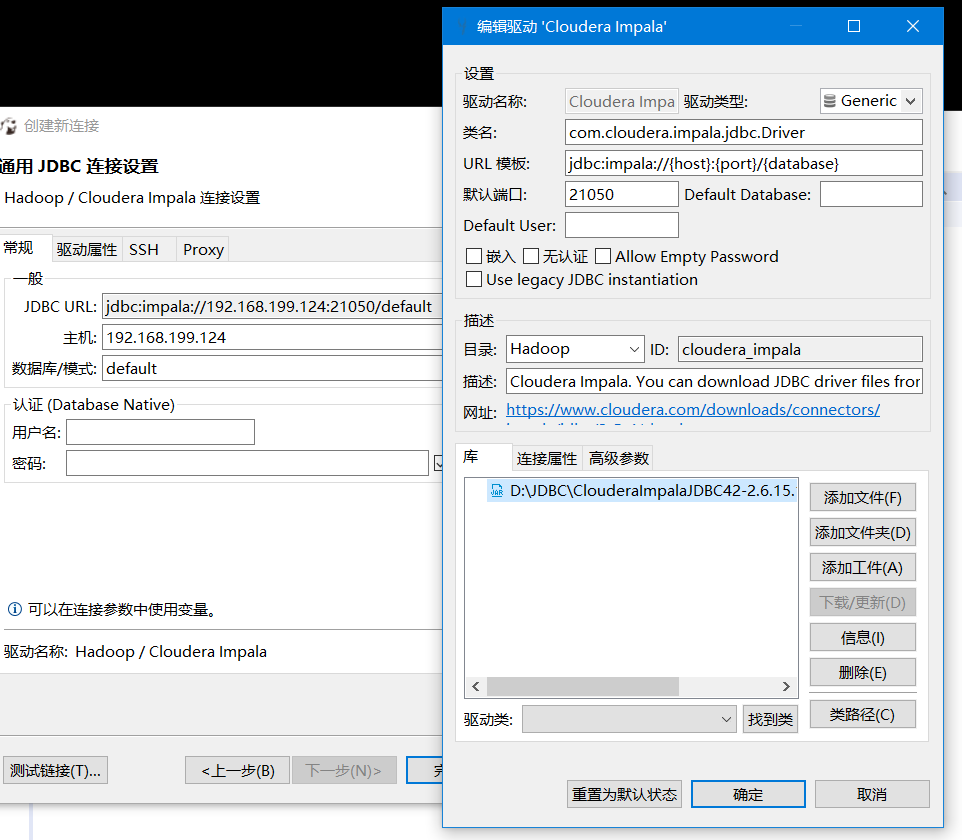Click 重置为默认状态 button

[x=625, y=794]
